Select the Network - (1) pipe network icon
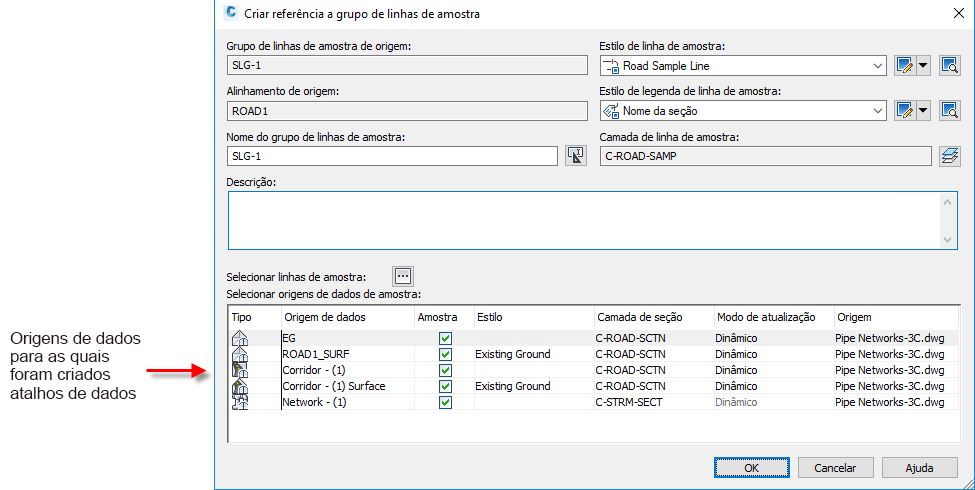Screen dimensions: 975x490 coord(240,402)
